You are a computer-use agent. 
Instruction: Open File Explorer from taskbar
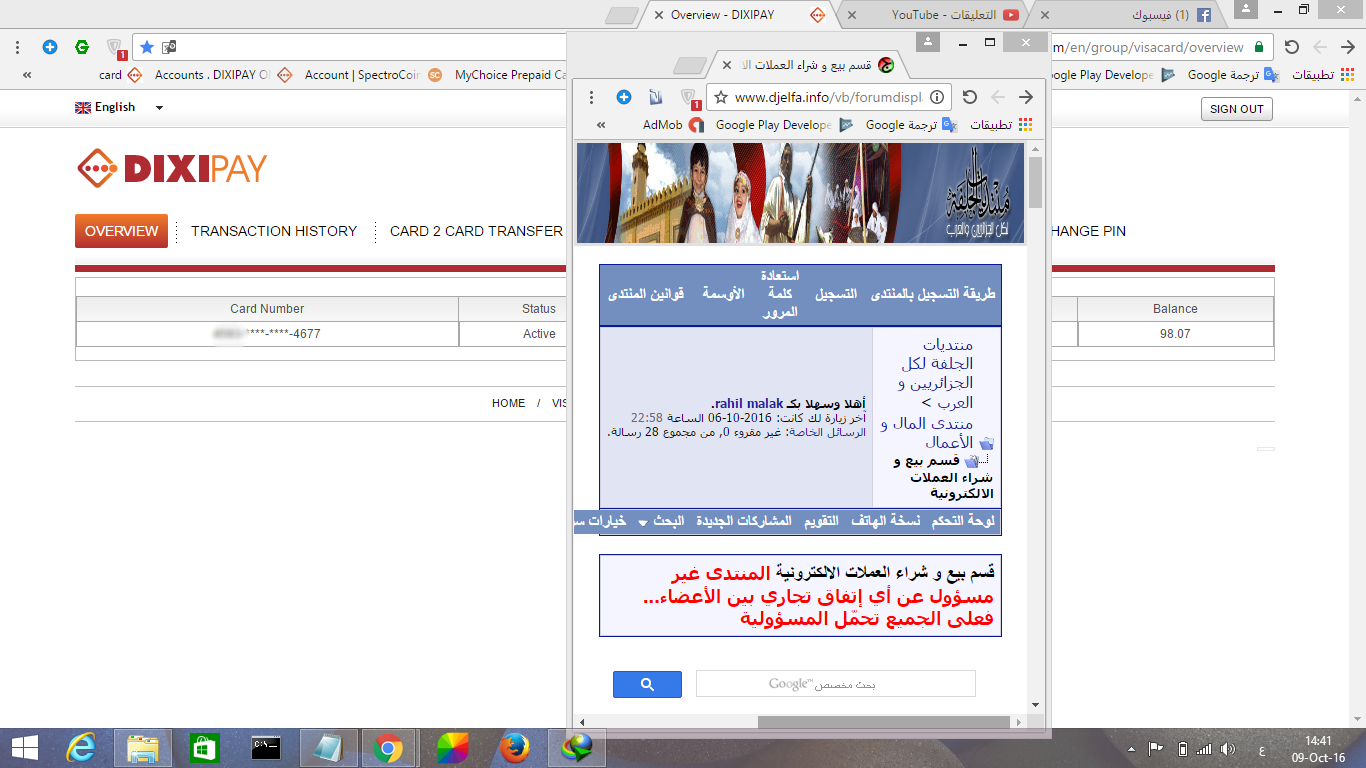pos(143,747)
